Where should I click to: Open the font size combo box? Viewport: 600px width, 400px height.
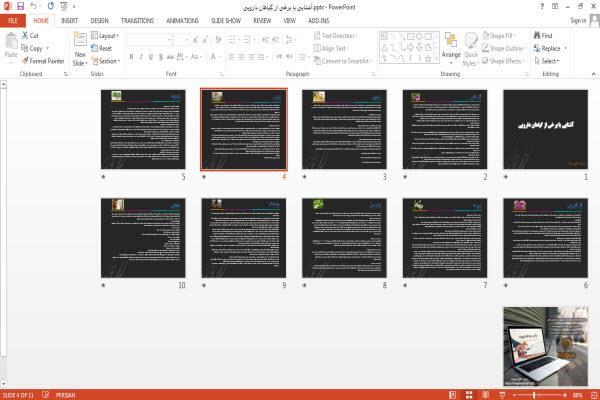coord(181,40)
